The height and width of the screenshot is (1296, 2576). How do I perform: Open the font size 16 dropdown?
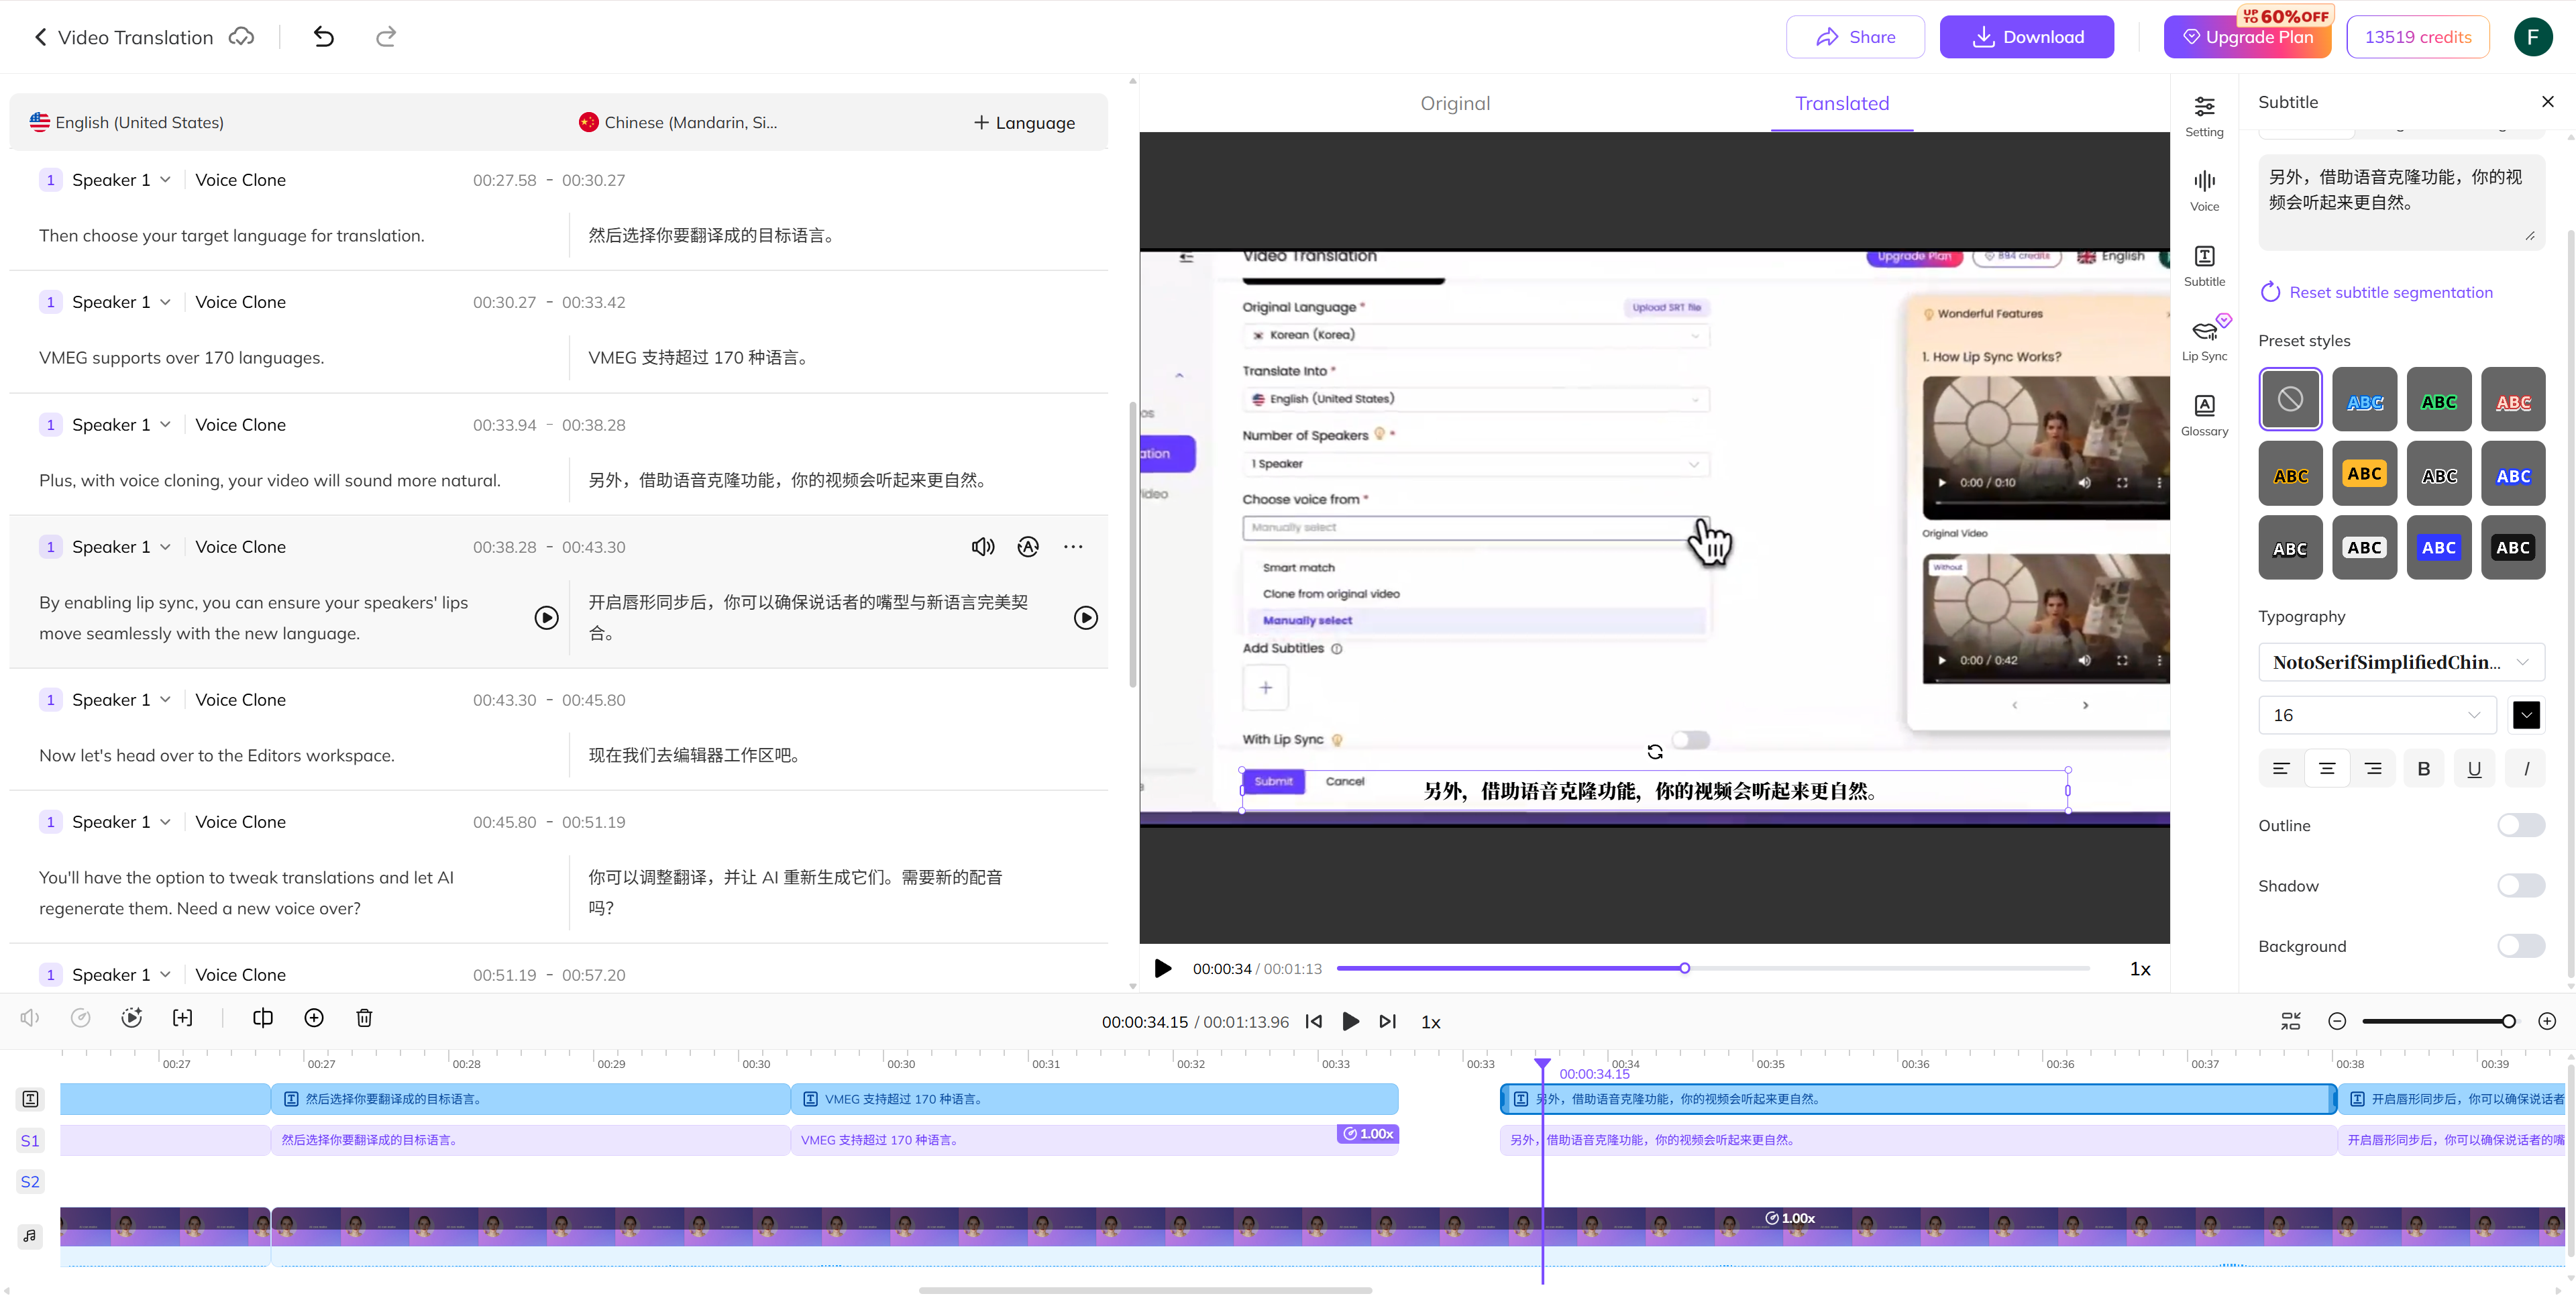[x=2377, y=714]
